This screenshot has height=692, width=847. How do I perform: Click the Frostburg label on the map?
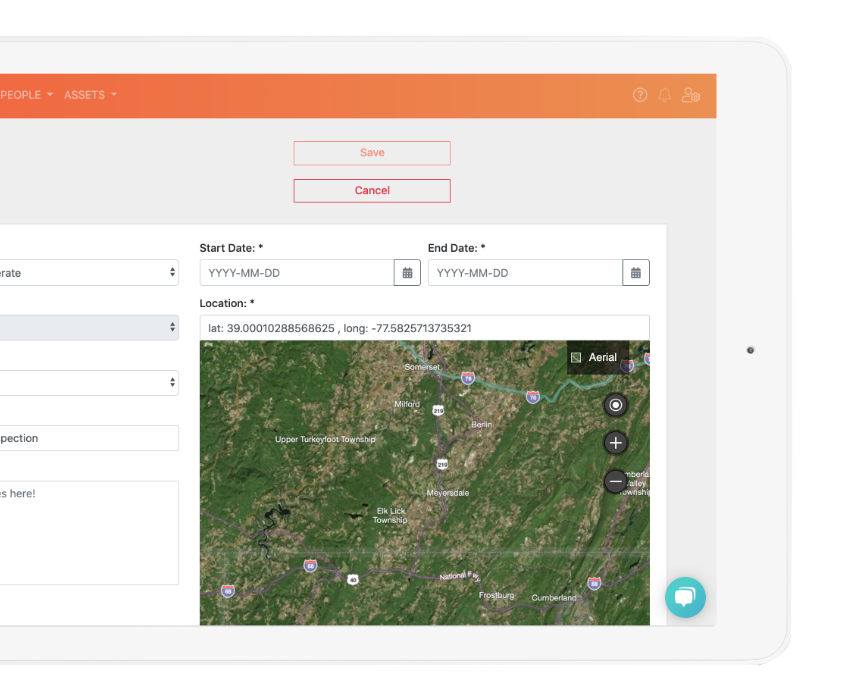(x=496, y=595)
